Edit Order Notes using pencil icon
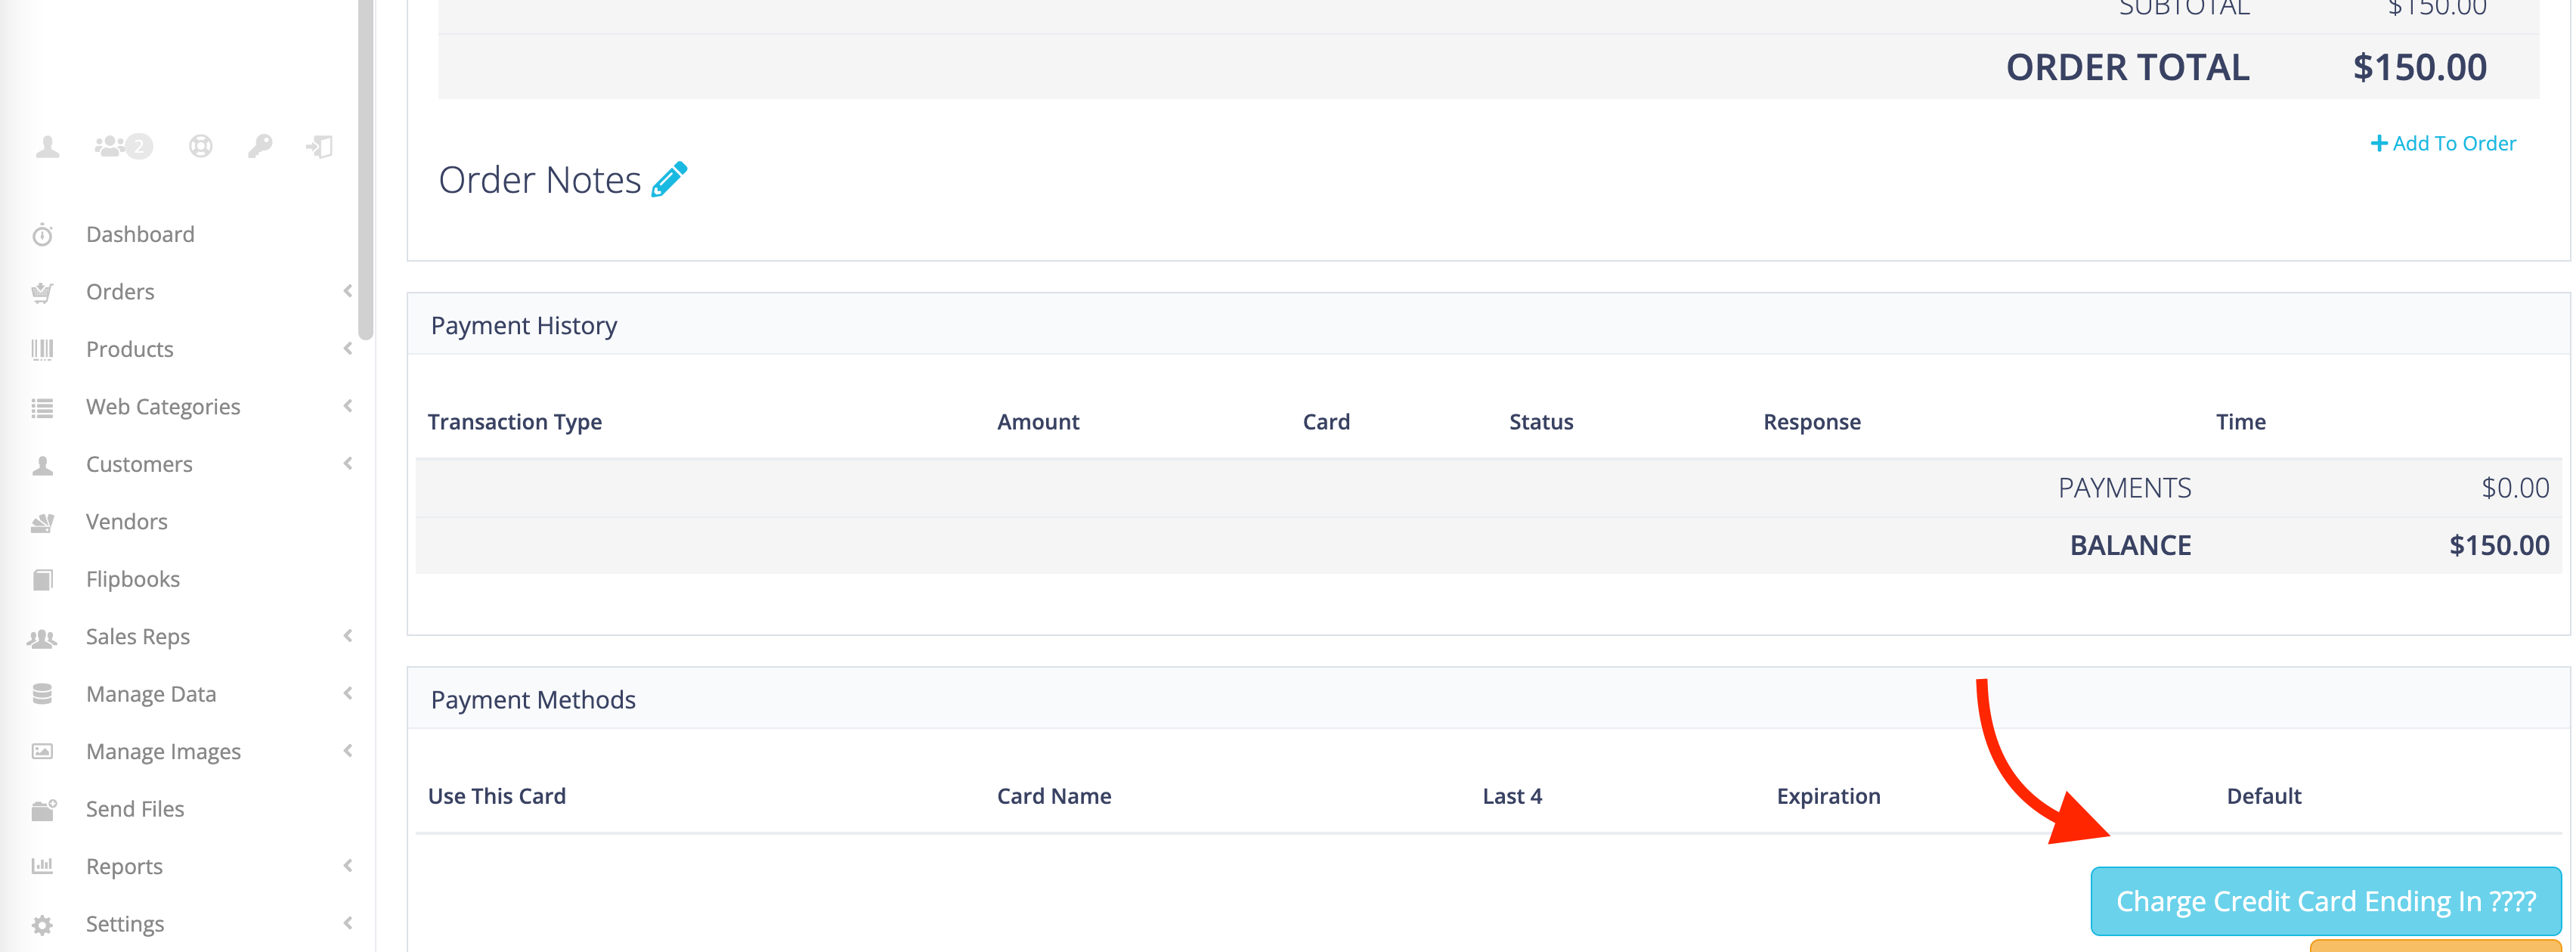This screenshot has width=2576, height=952. point(669,179)
